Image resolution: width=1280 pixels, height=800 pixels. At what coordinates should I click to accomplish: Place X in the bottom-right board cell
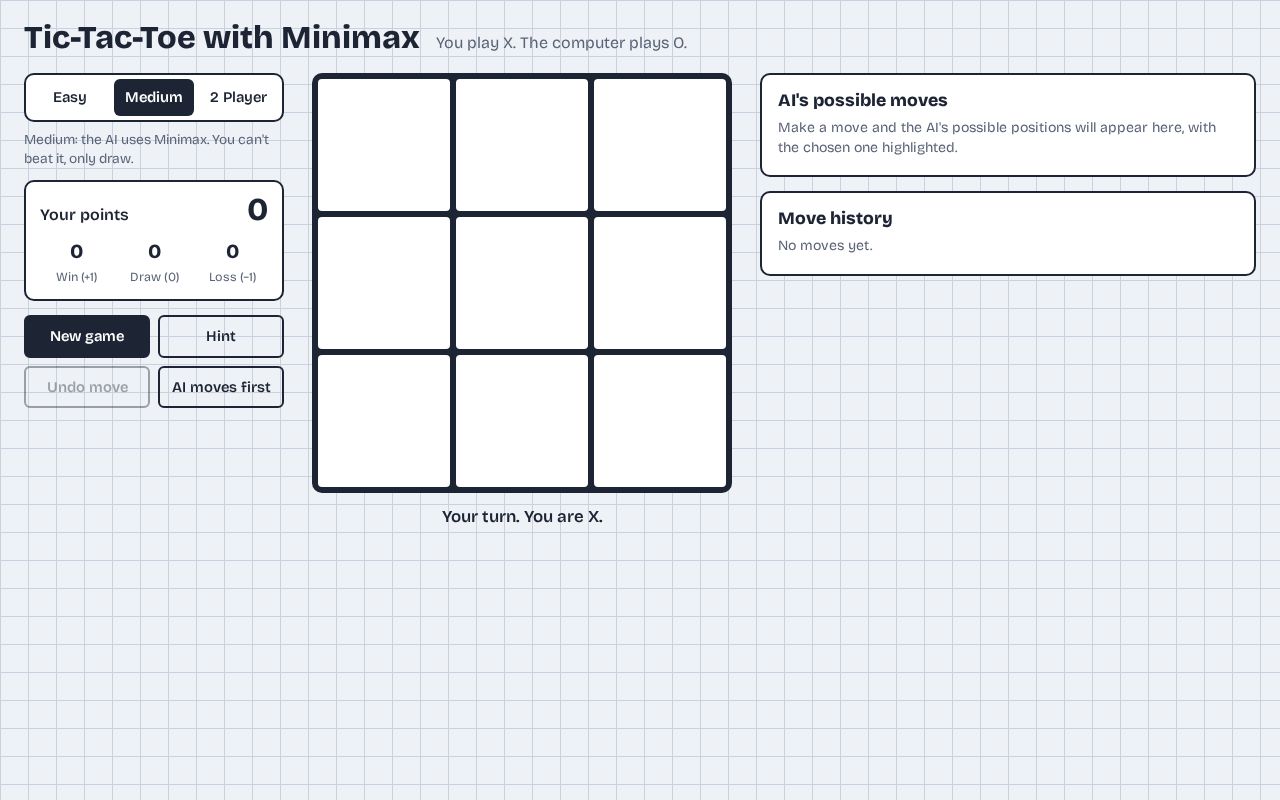660,421
